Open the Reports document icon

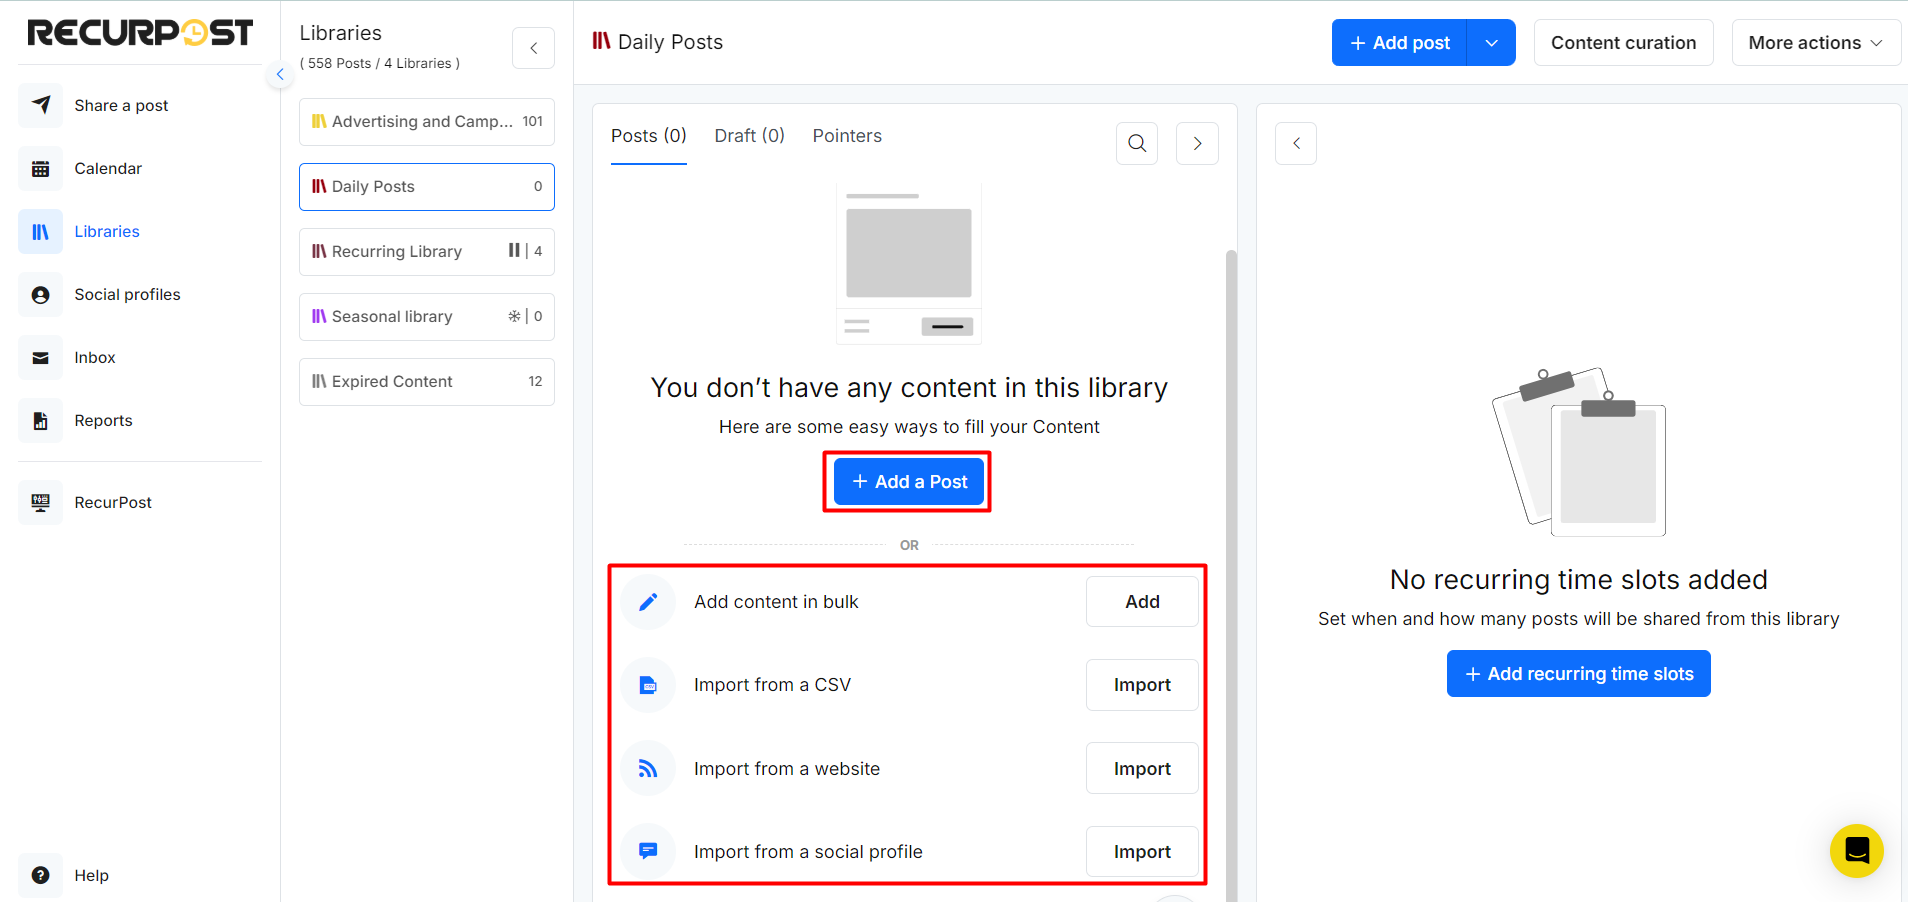click(41, 420)
